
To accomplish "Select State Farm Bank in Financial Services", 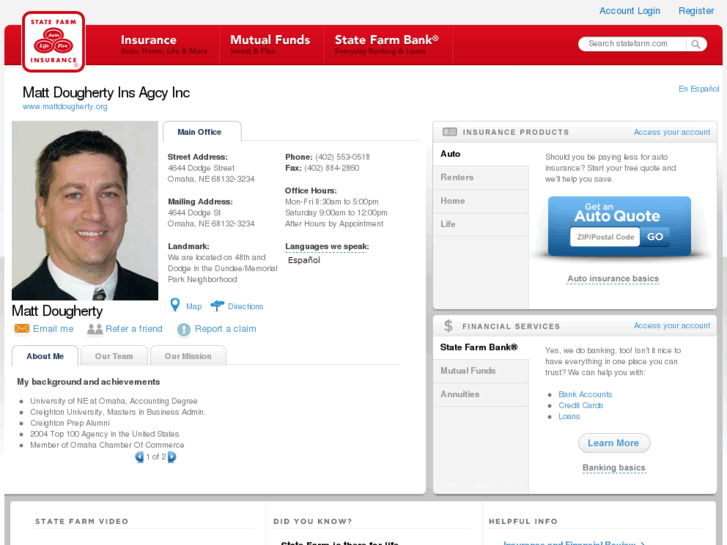I will [481, 347].
